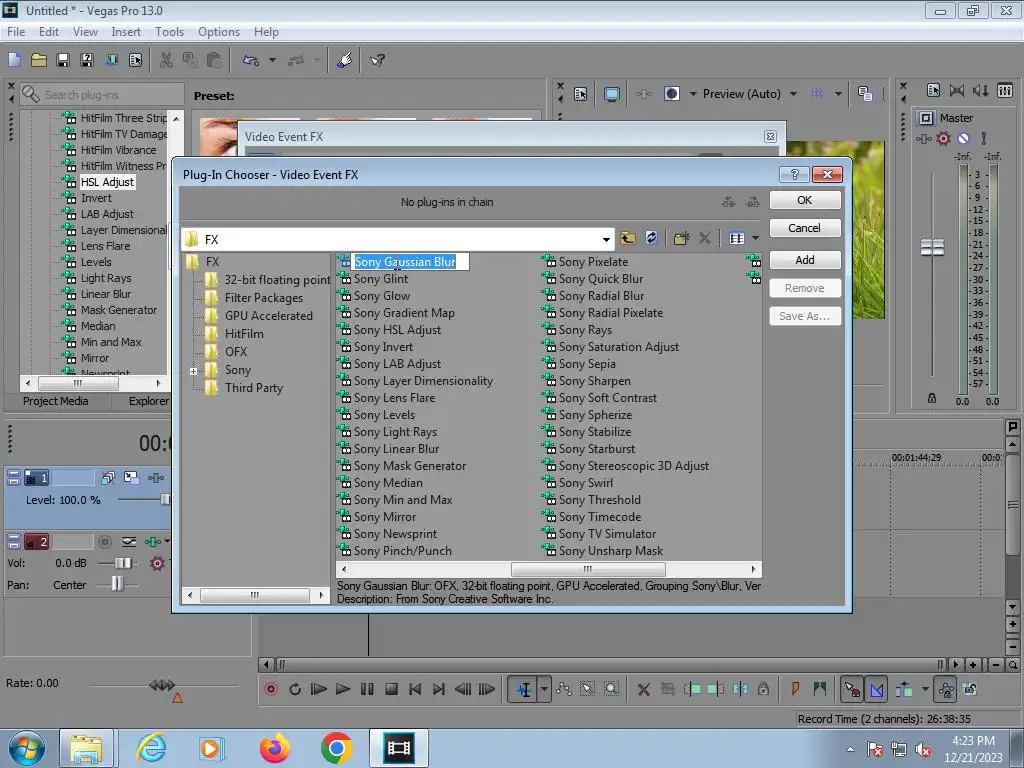Click the Go to Start button
The image size is (1024, 768).
415,689
